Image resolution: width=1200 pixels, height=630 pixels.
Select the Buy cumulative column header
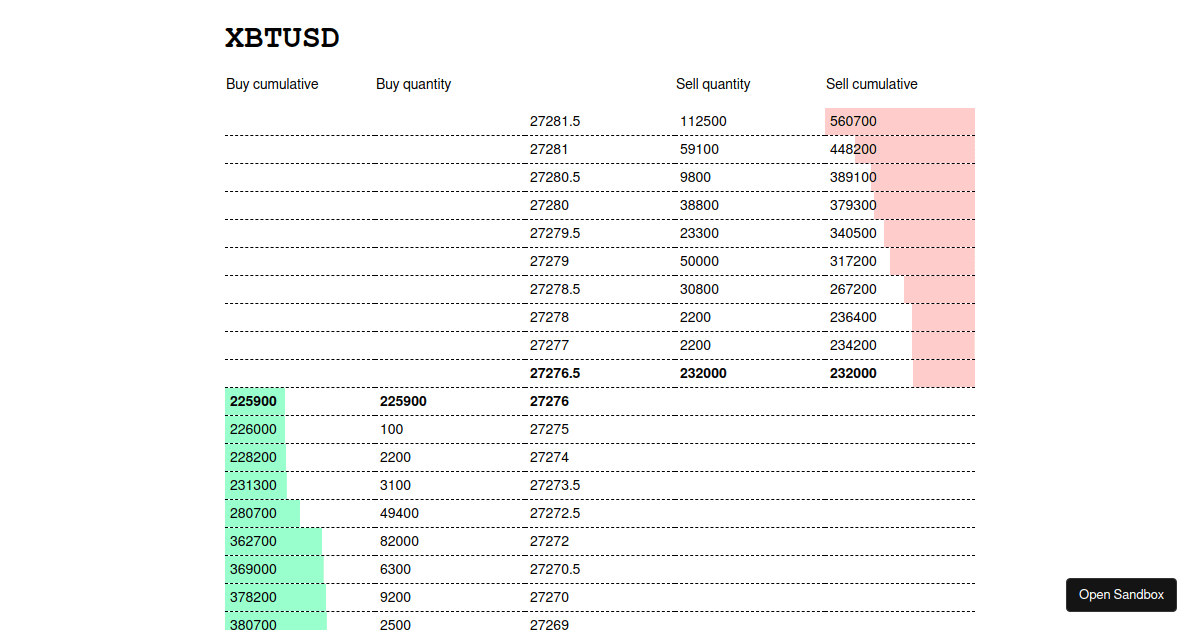click(x=272, y=84)
